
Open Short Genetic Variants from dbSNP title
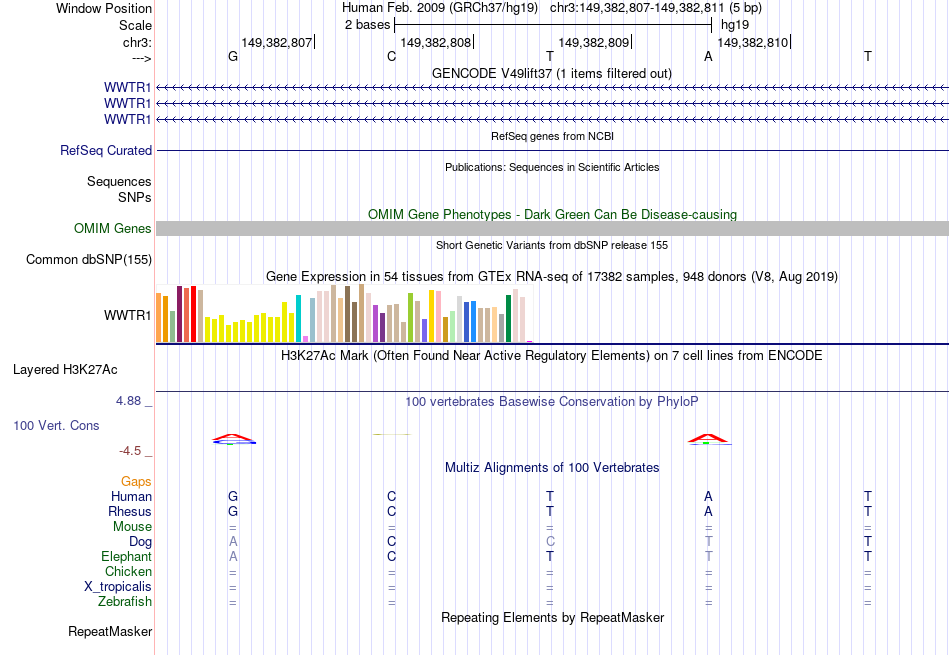[552, 245]
